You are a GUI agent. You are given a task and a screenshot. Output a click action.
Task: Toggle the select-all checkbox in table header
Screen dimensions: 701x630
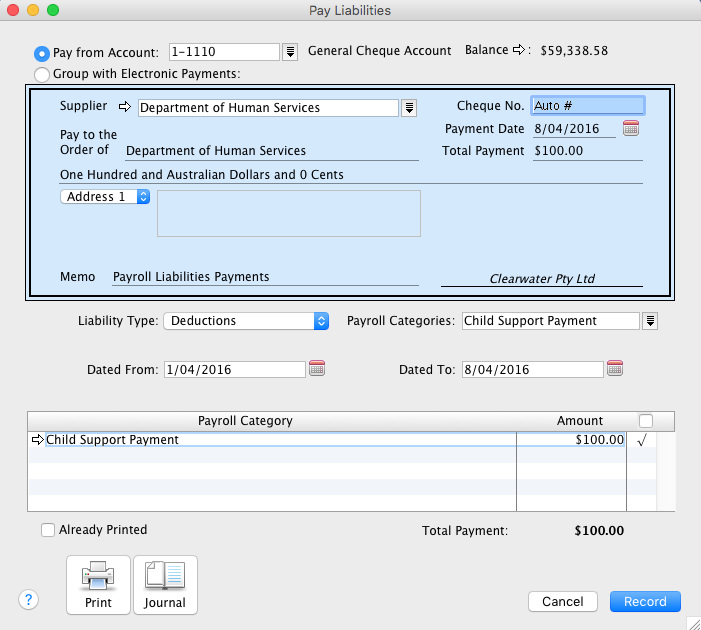coord(646,421)
